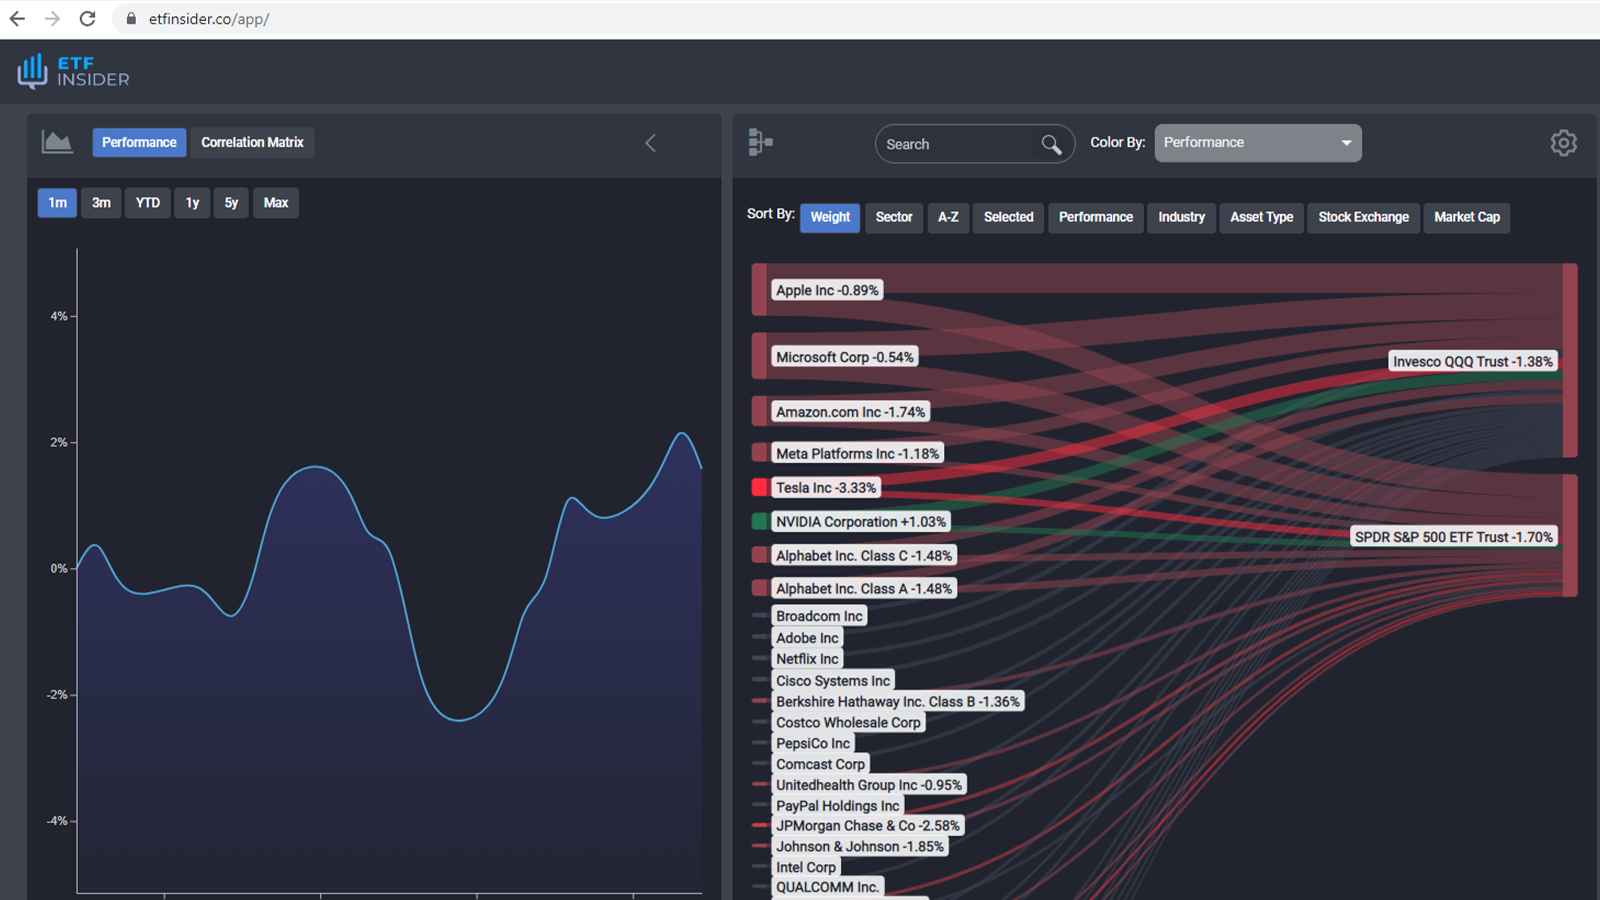Sort holdings by Sector
Screen dimensions: 1600x900
point(894,217)
